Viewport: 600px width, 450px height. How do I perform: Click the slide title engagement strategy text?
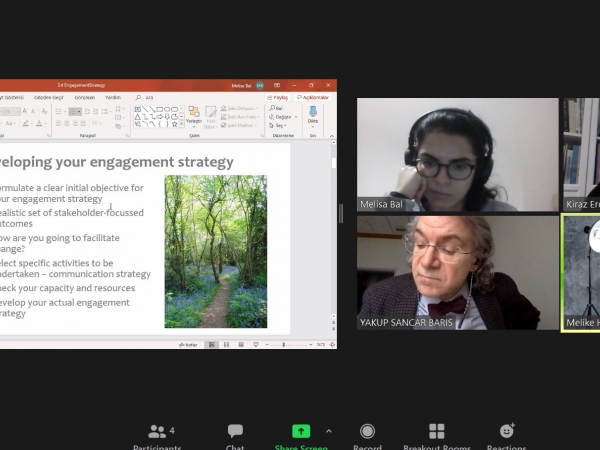[117, 162]
